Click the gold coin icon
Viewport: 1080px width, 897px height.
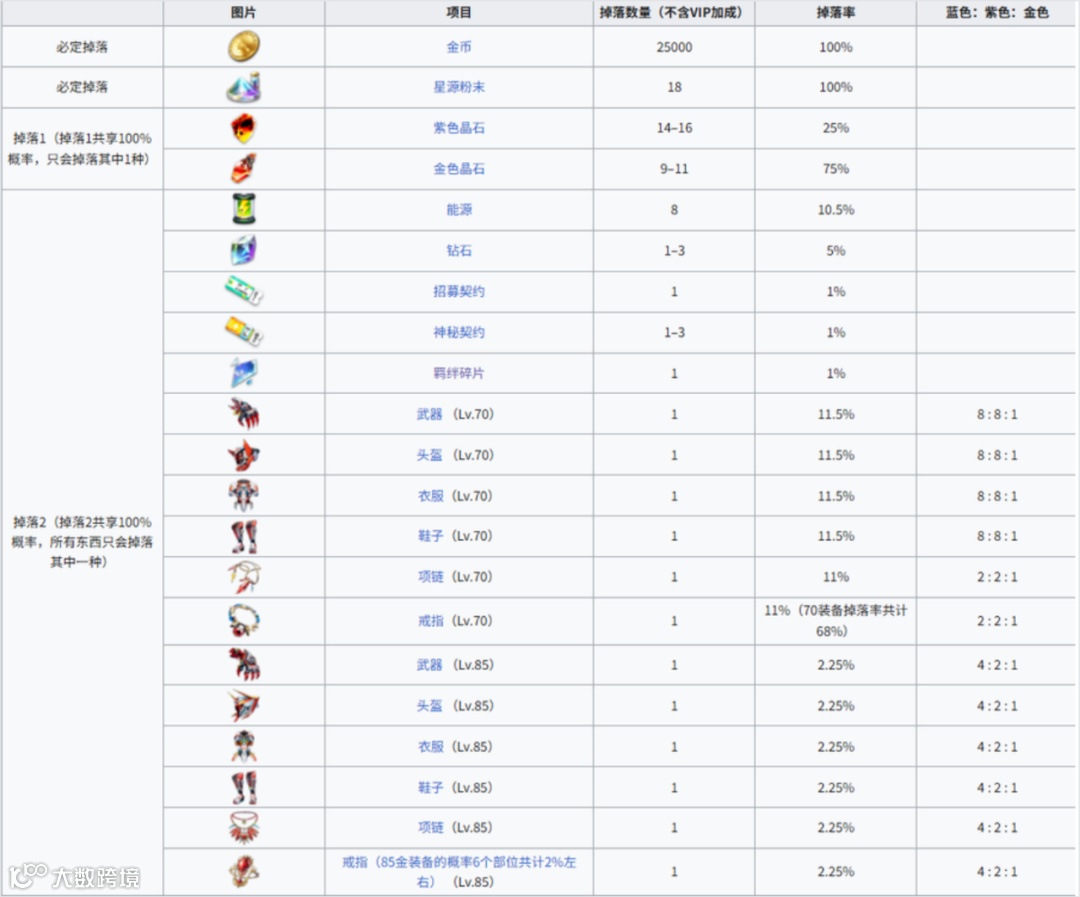click(x=244, y=47)
